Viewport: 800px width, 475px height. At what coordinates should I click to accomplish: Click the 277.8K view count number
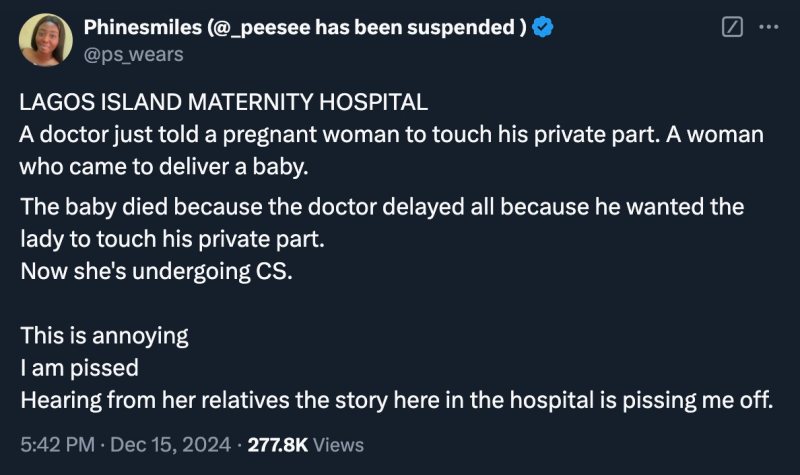coord(279,444)
